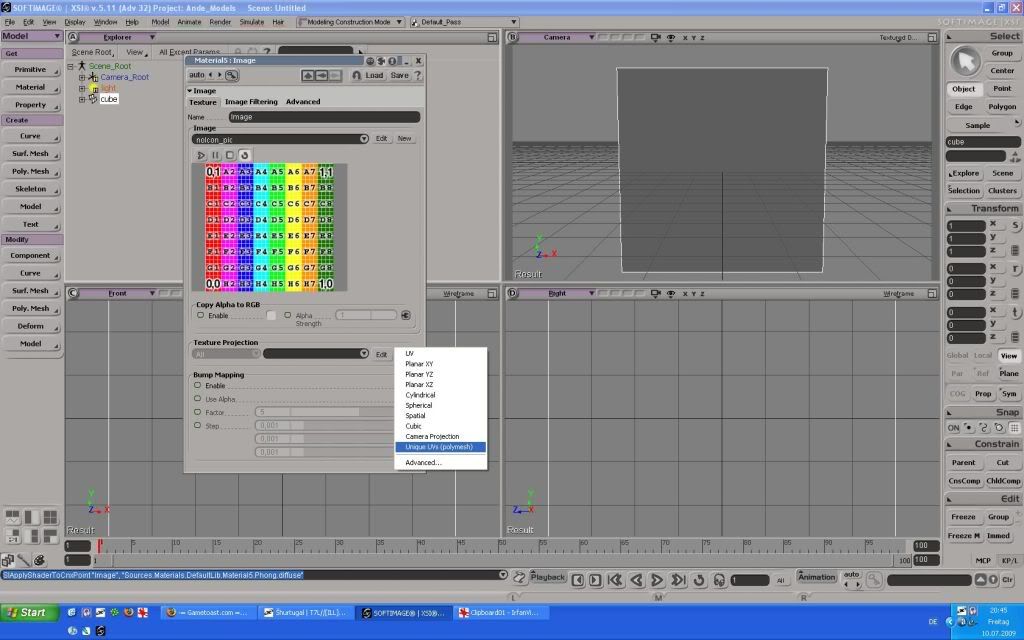Play animation forward

[657, 580]
